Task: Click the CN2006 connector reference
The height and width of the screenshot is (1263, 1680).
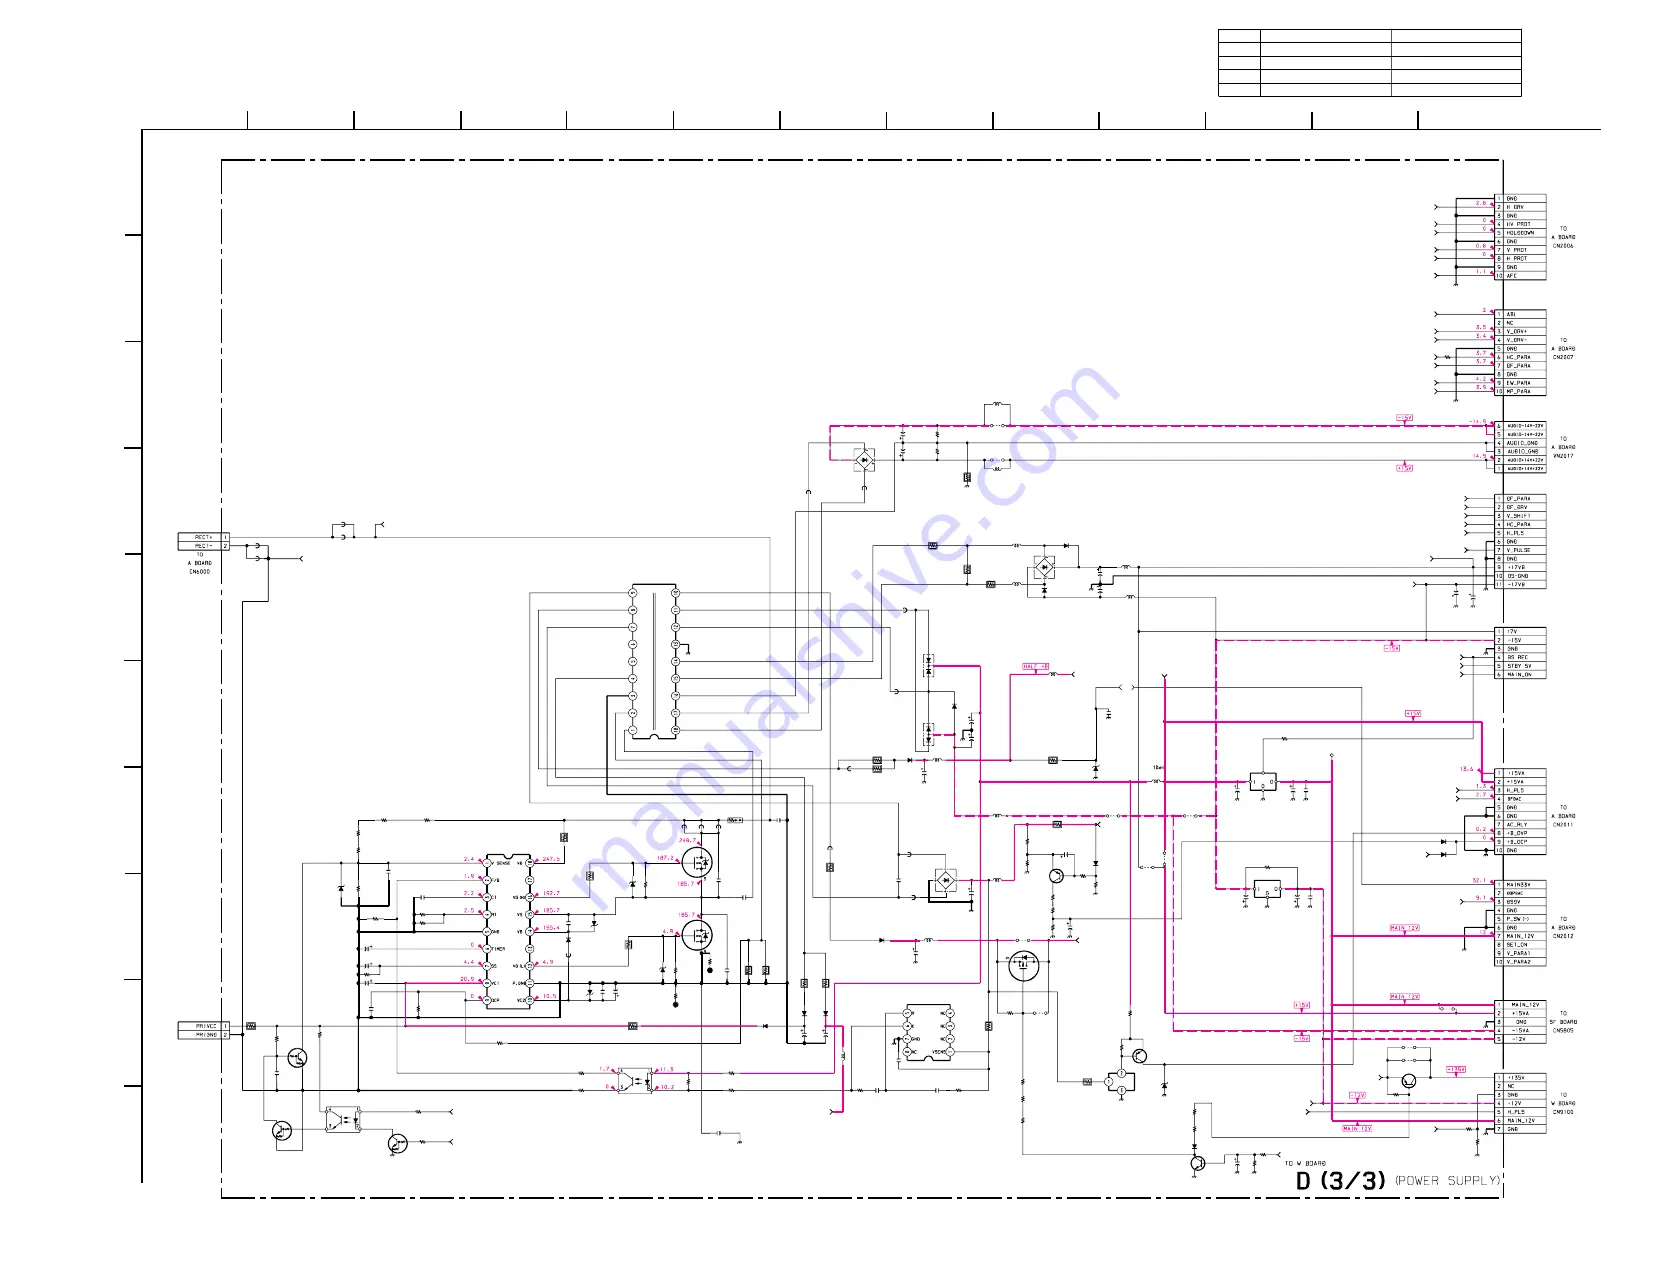Action: tap(1563, 246)
